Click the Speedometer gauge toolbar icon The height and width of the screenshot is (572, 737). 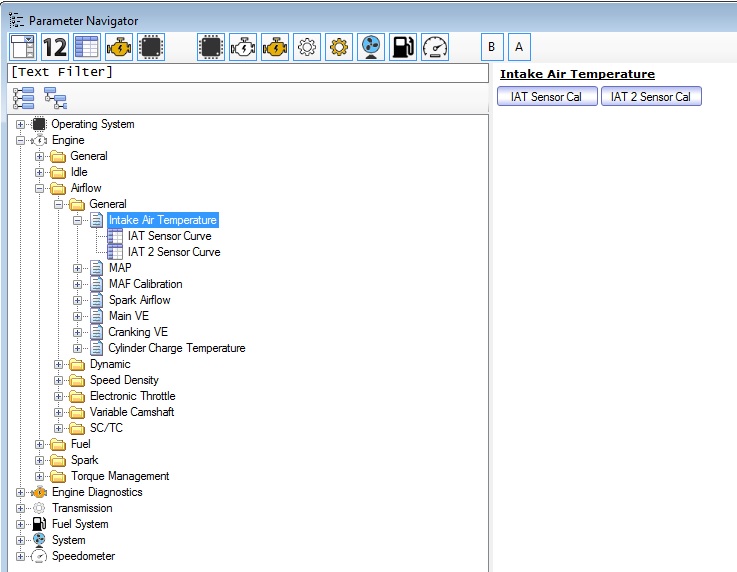[435, 47]
